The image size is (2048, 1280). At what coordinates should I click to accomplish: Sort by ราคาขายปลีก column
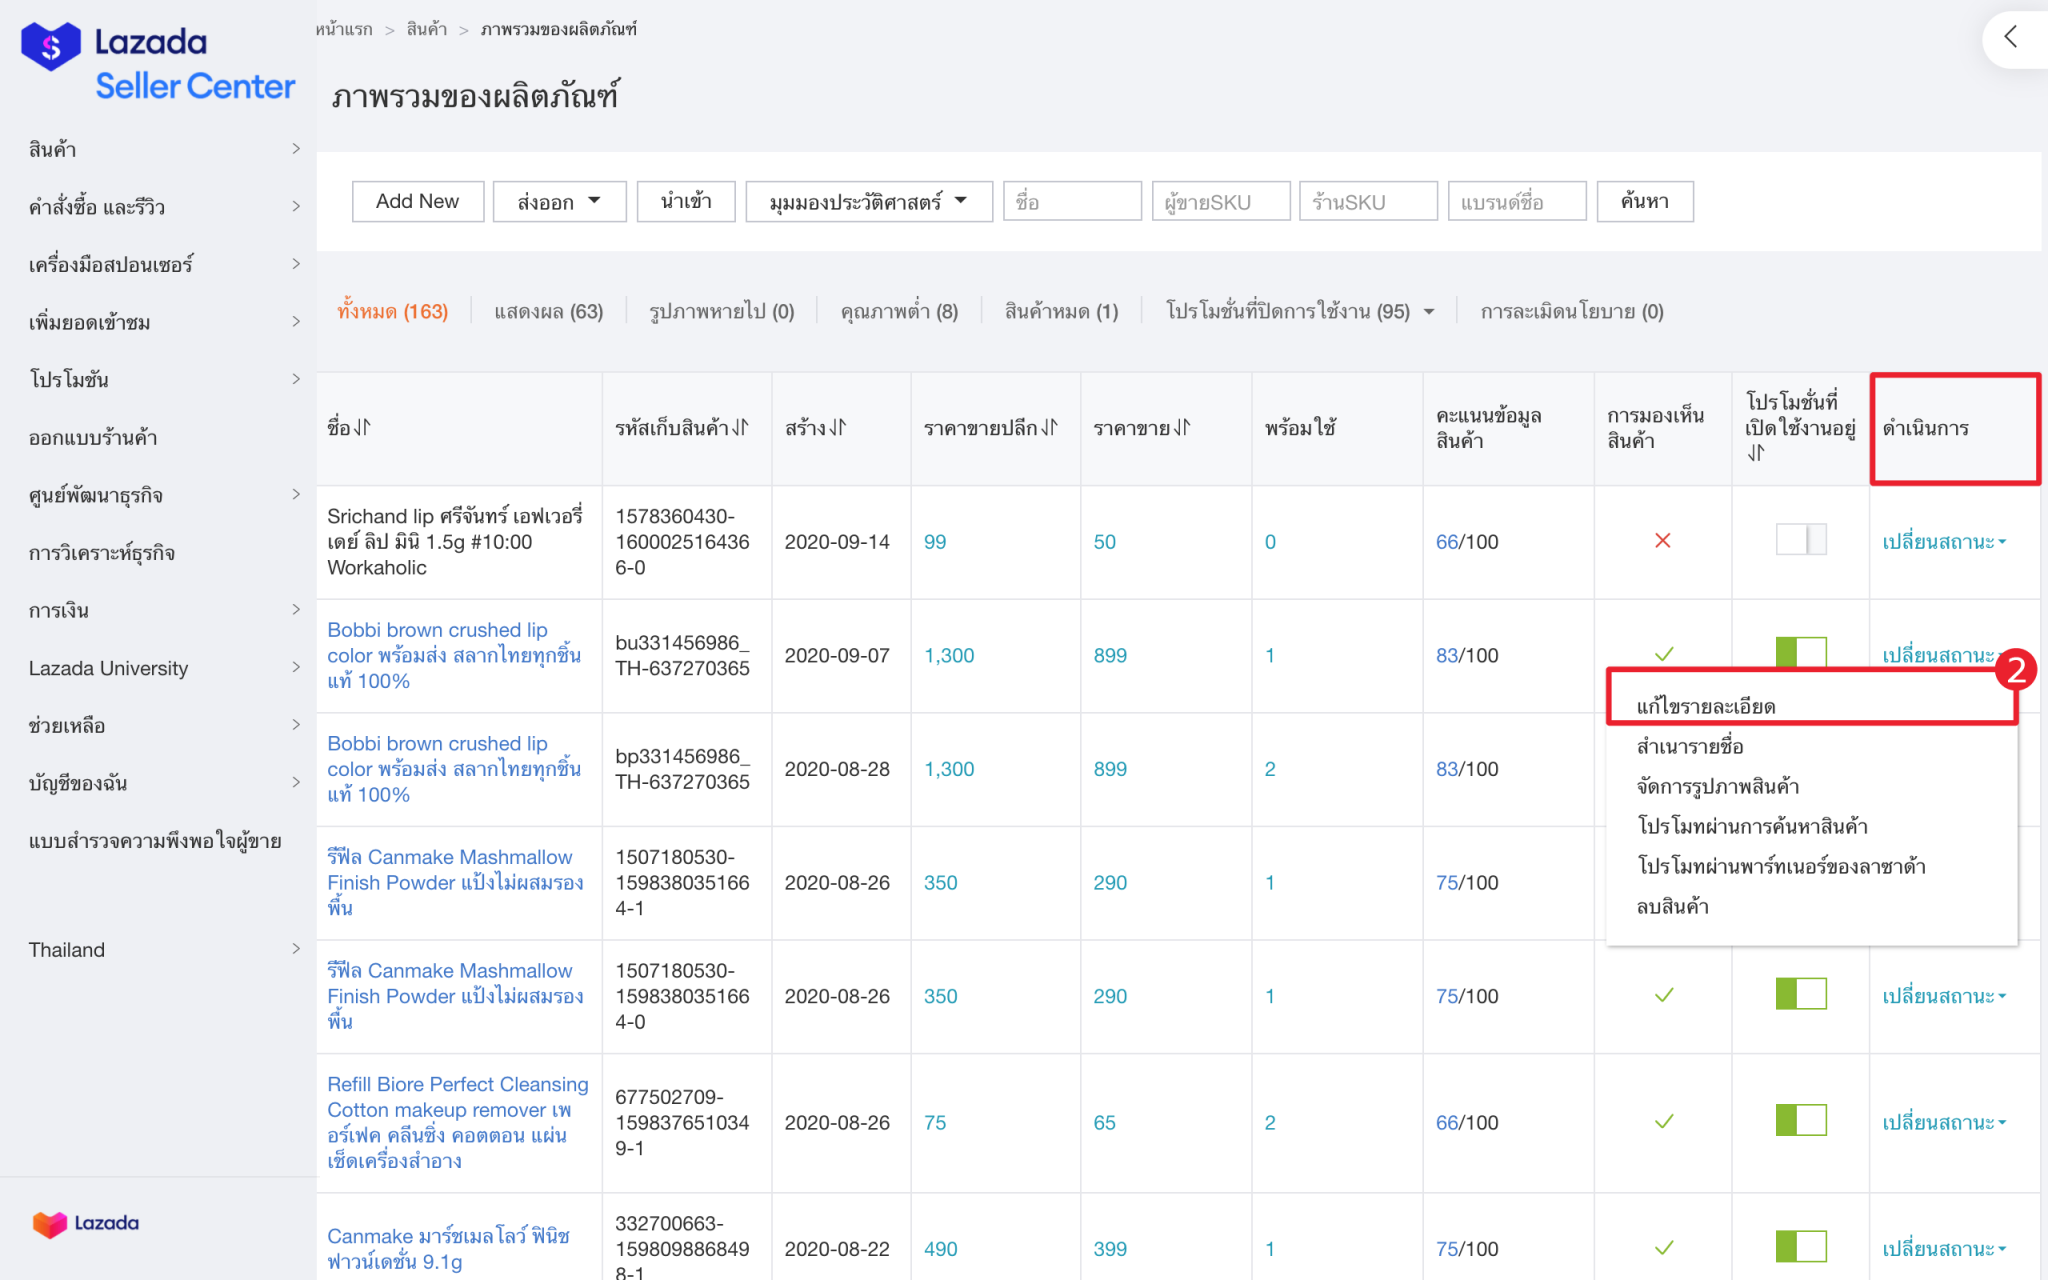tap(1049, 428)
